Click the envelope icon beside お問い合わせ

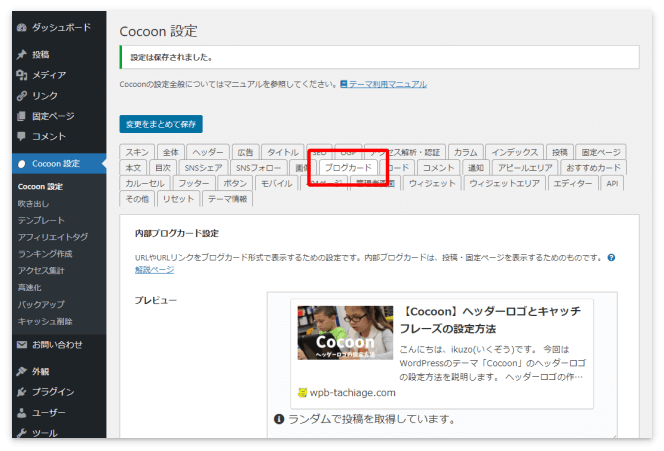pyautogui.click(x=22, y=345)
